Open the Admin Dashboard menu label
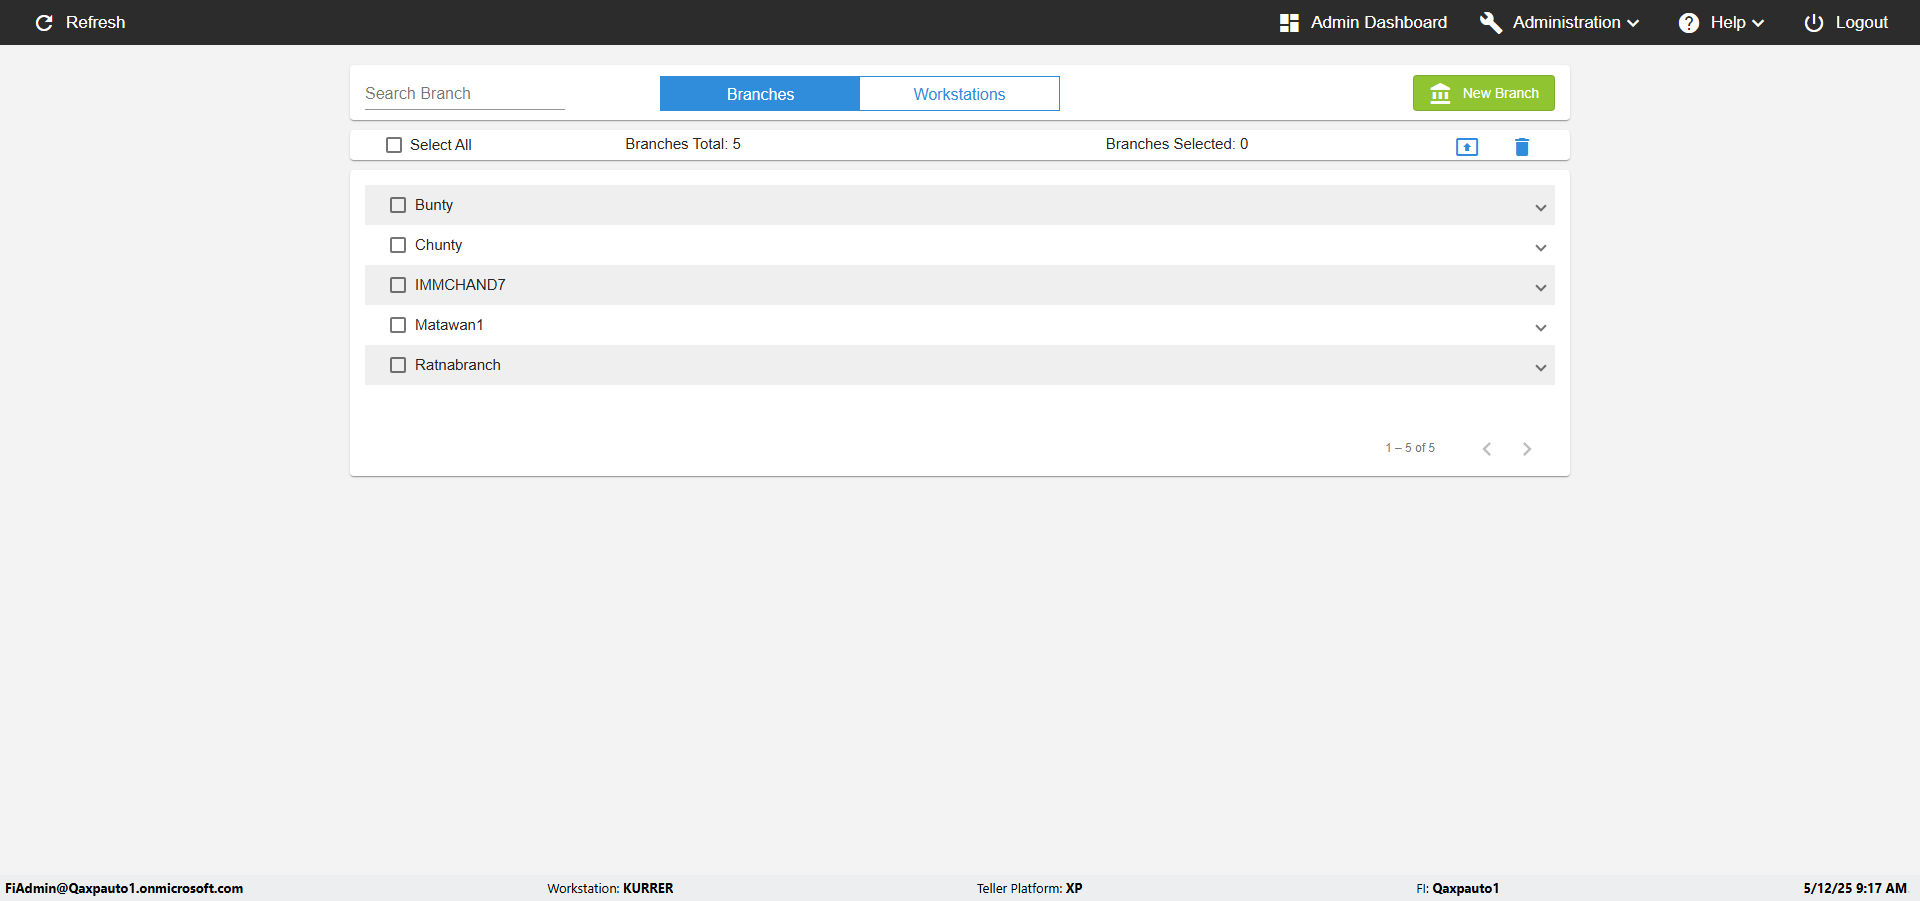This screenshot has height=901, width=1920. (x=1379, y=22)
